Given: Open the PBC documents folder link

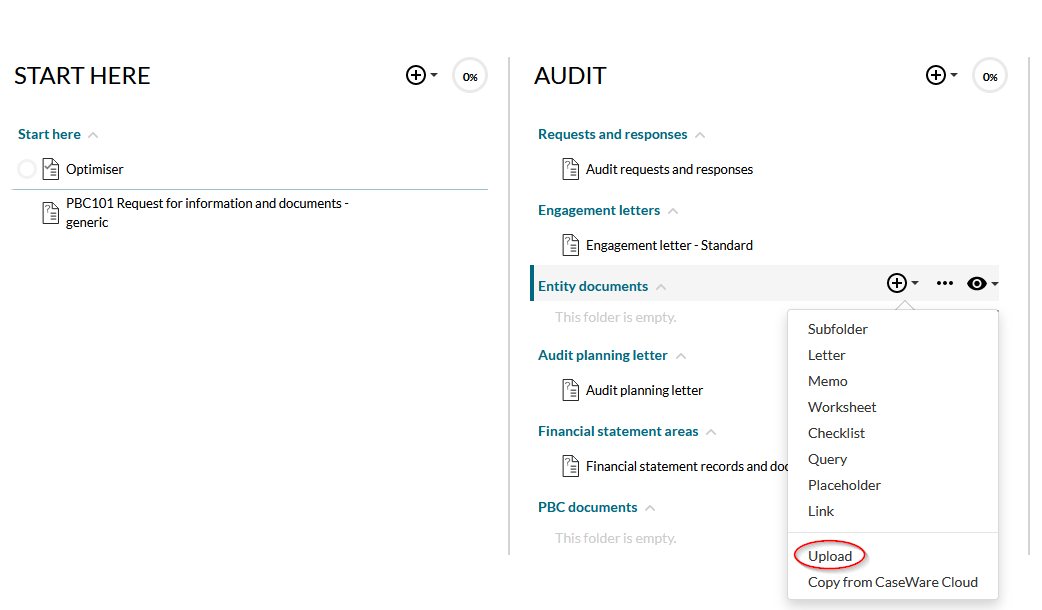Looking at the screenshot, I should pyautogui.click(x=587, y=506).
